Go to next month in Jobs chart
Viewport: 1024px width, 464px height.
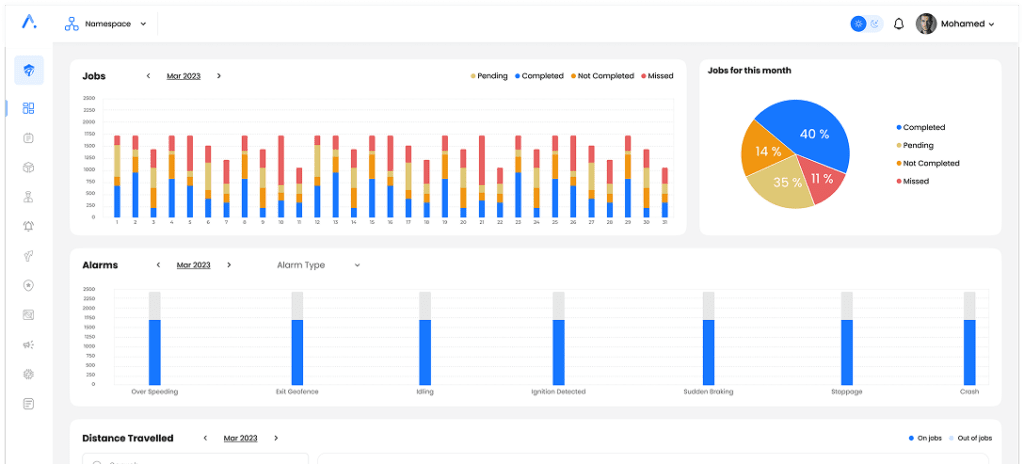click(219, 76)
